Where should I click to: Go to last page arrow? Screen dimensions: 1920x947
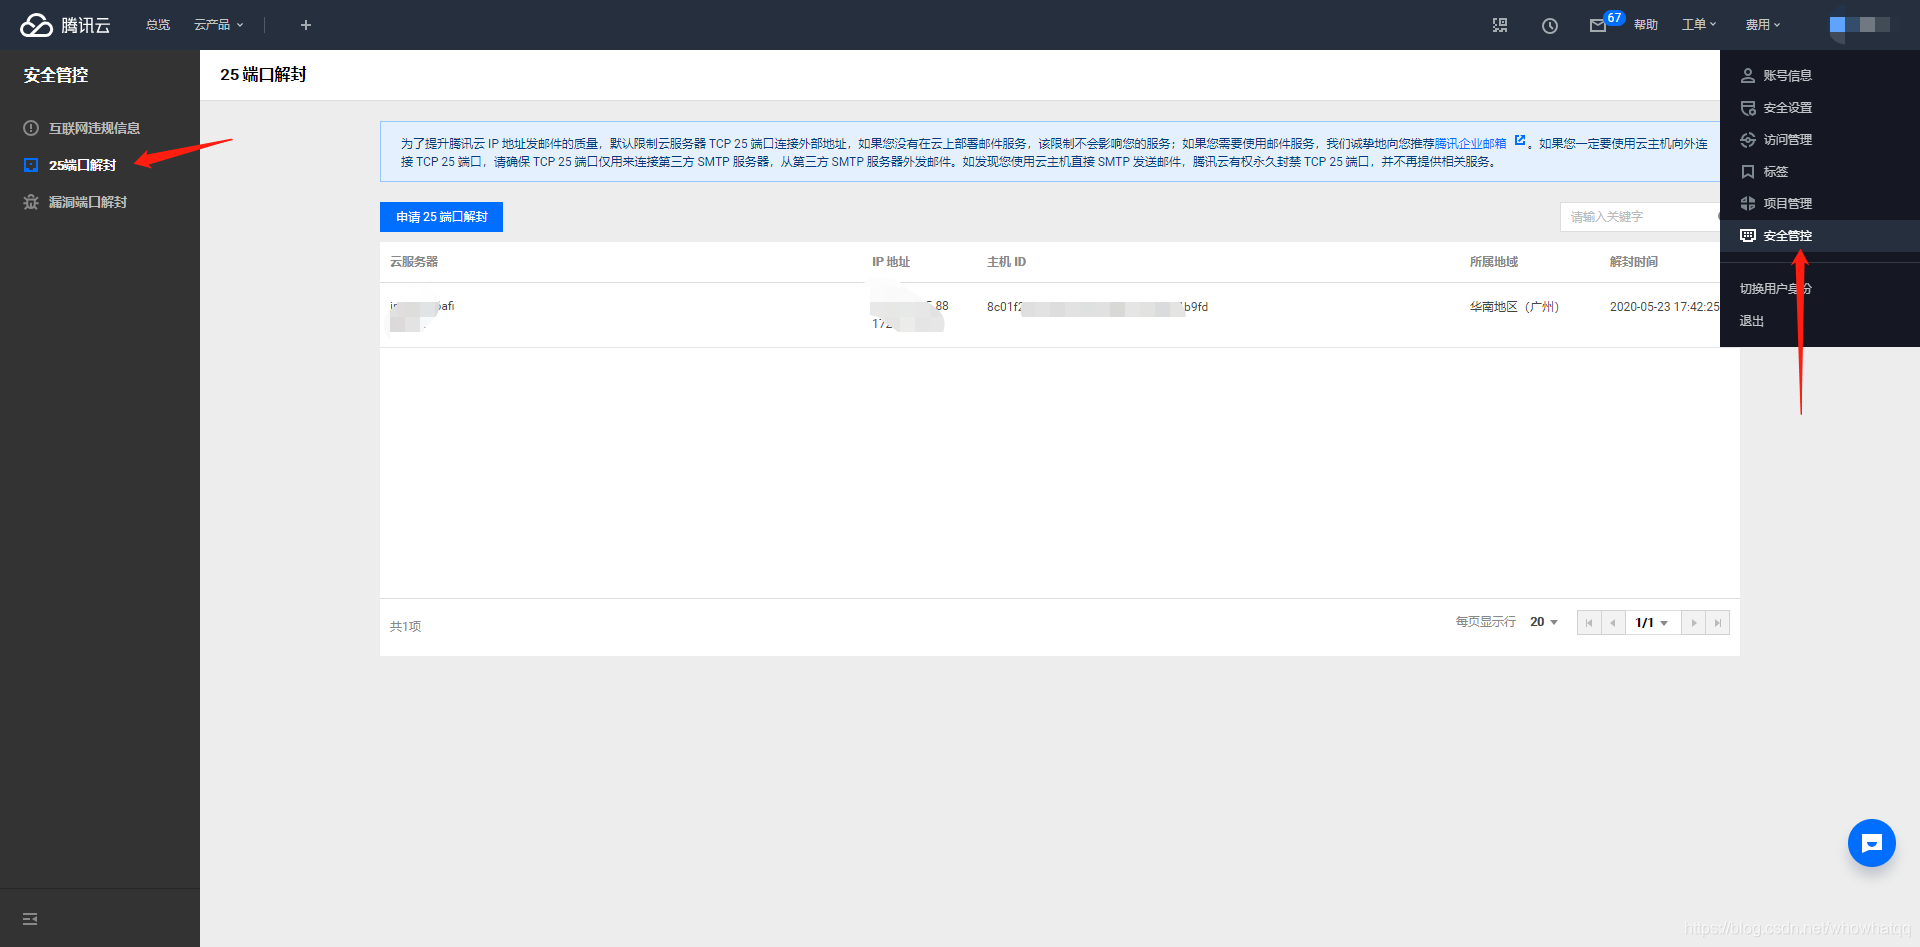tap(1717, 623)
